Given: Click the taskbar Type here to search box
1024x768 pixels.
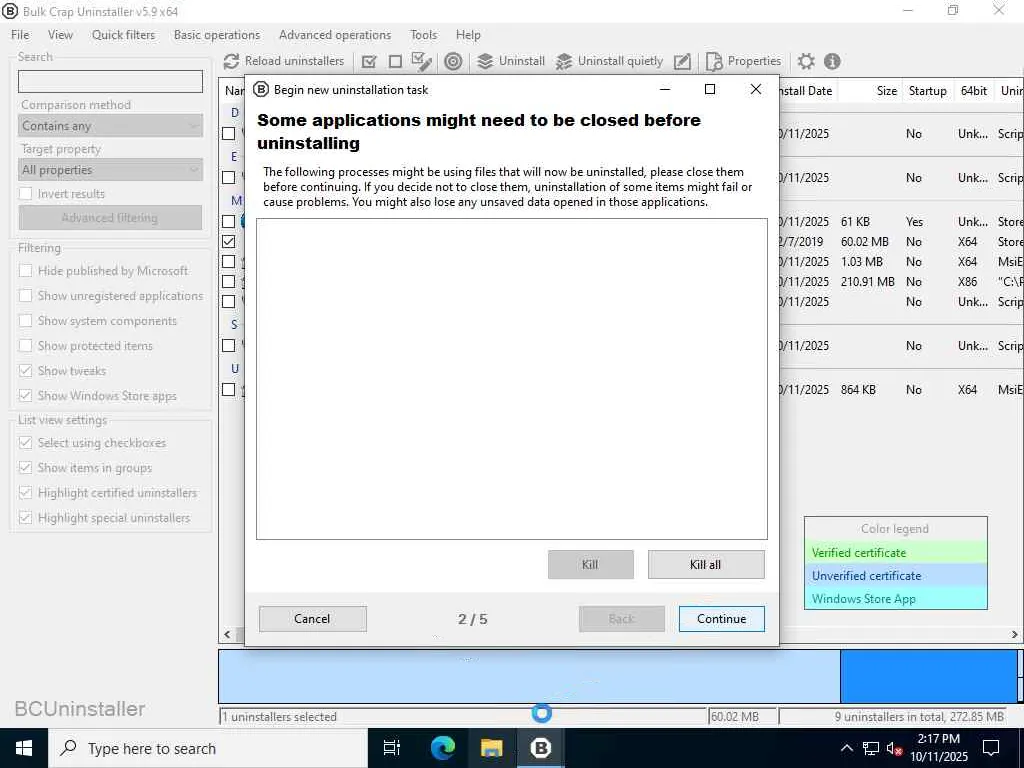Looking at the screenshot, I should (x=208, y=748).
